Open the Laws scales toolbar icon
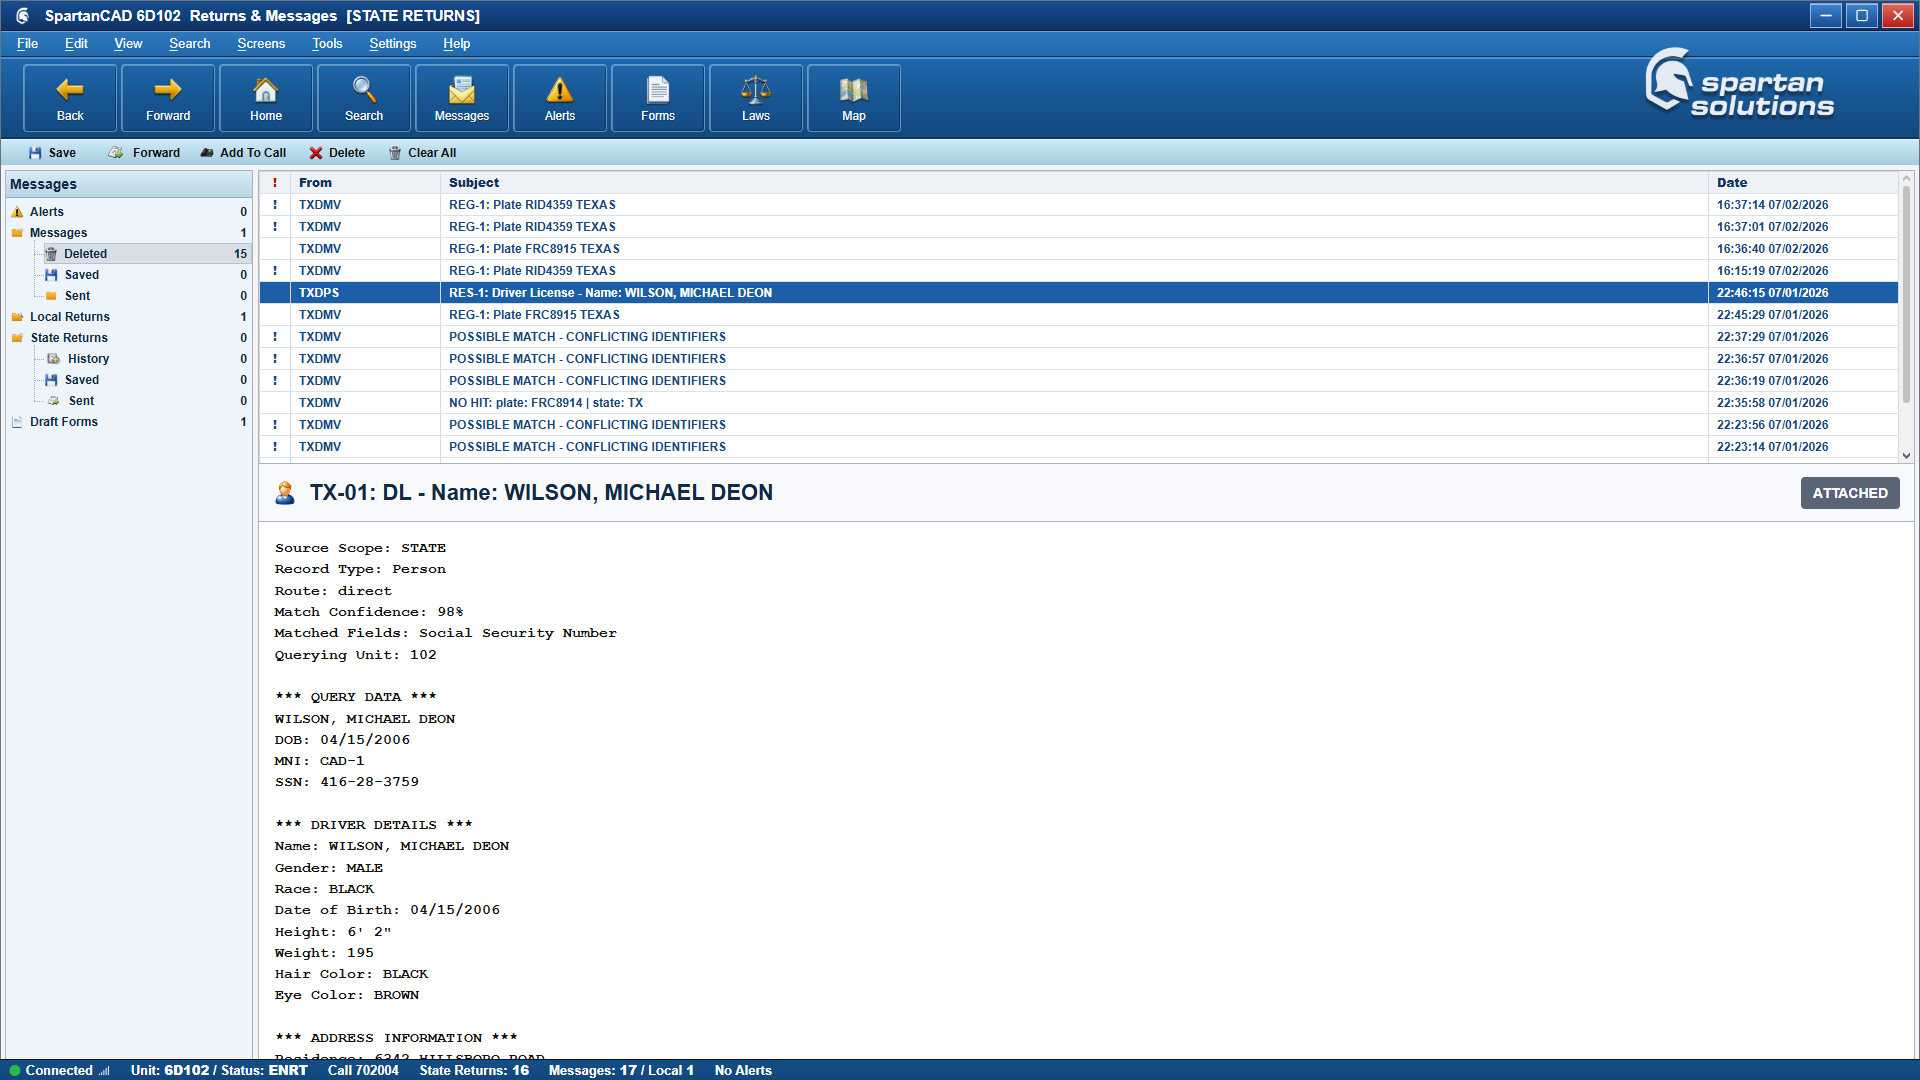 click(x=756, y=98)
